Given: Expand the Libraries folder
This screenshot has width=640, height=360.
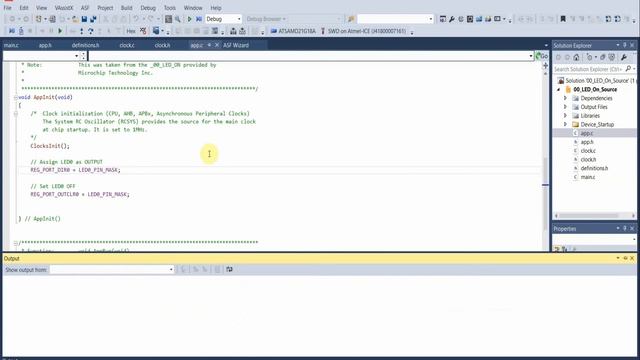Looking at the screenshot, I should [x=565, y=116].
